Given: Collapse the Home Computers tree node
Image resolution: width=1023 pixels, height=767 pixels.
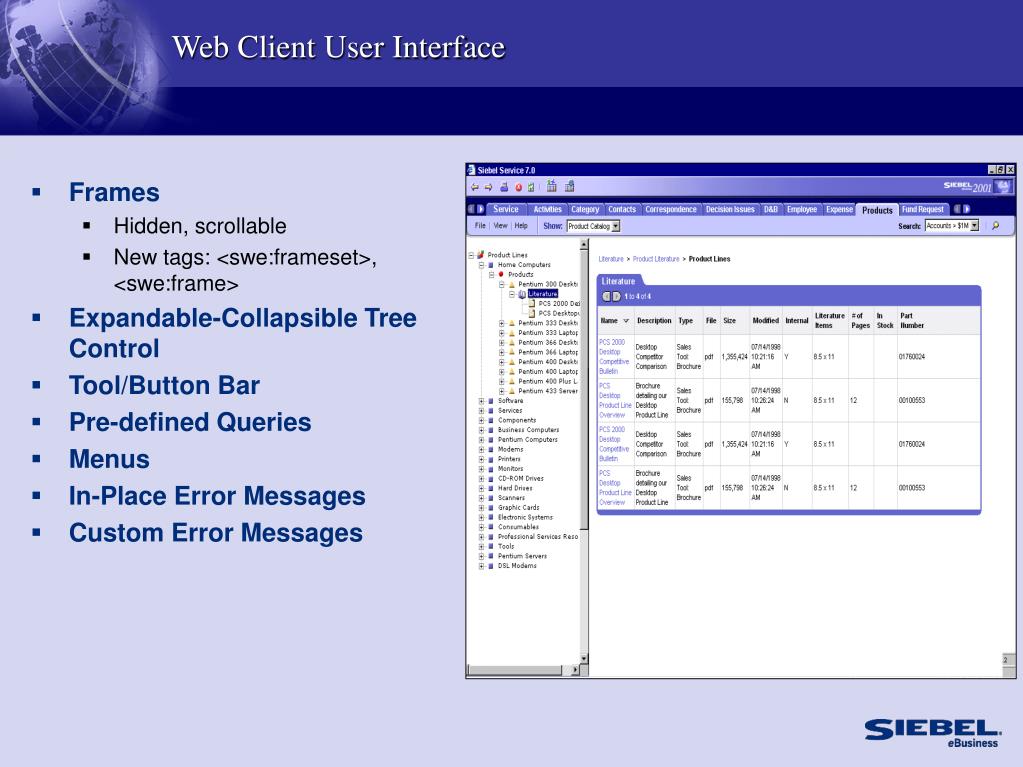Looking at the screenshot, I should tap(481, 264).
